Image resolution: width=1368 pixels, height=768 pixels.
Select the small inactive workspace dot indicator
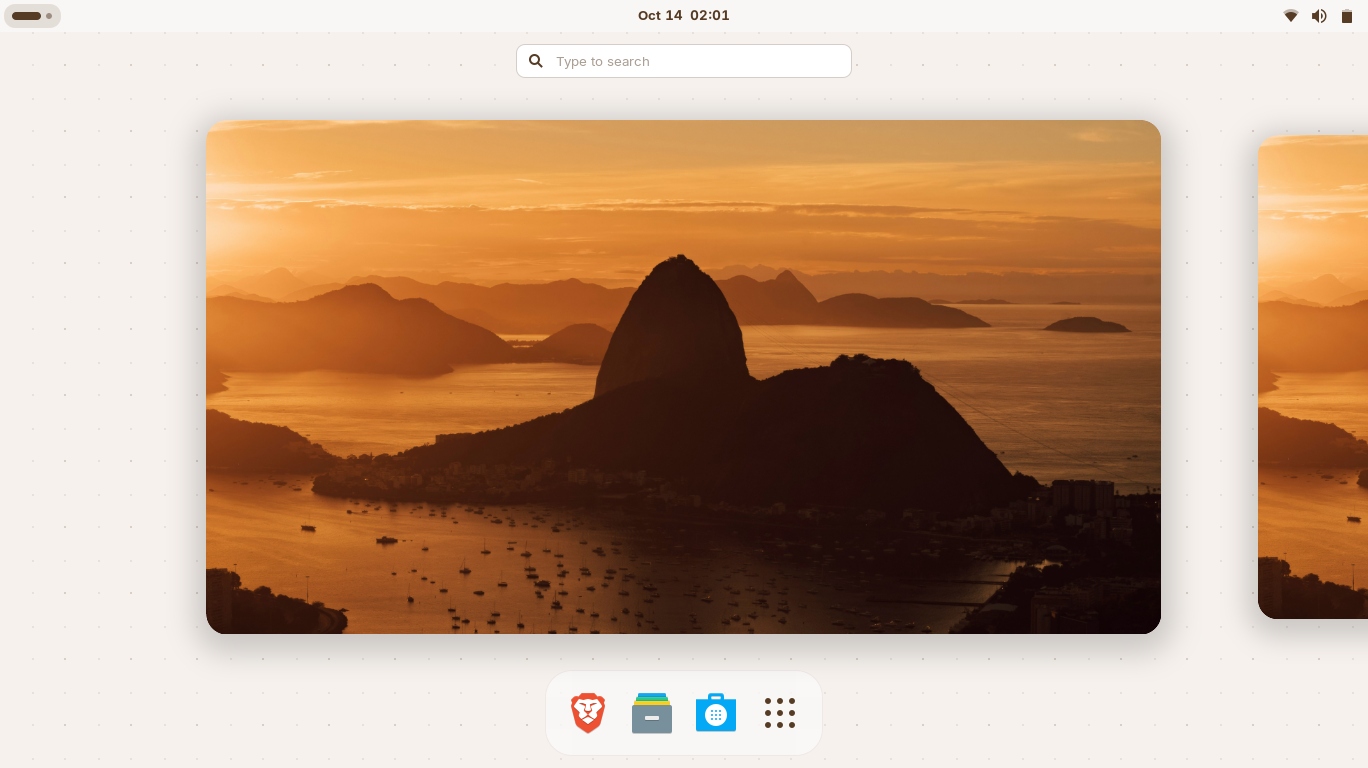(x=49, y=16)
